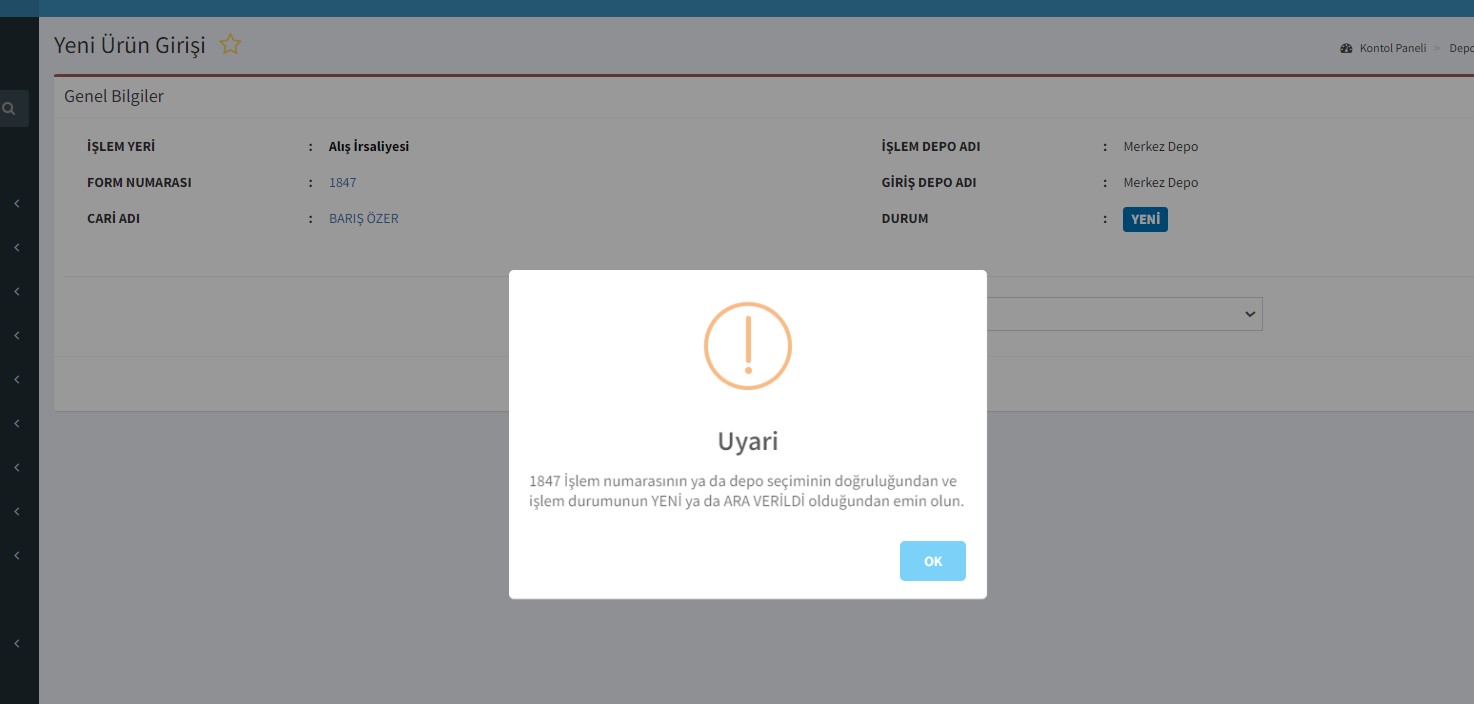This screenshot has height=704, width=1474.
Task: Click the Genel Bilgiler panel header
Action: (114, 97)
